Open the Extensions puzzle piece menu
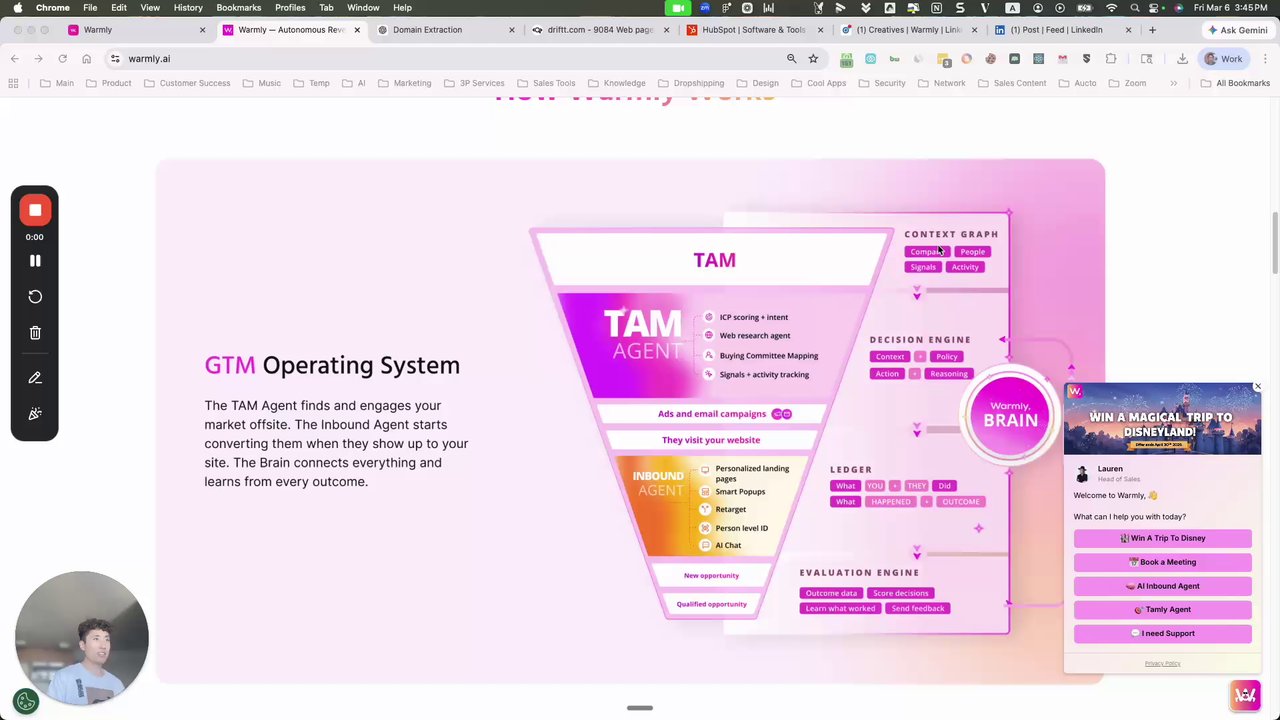The width and height of the screenshot is (1280, 720). 1111,59
